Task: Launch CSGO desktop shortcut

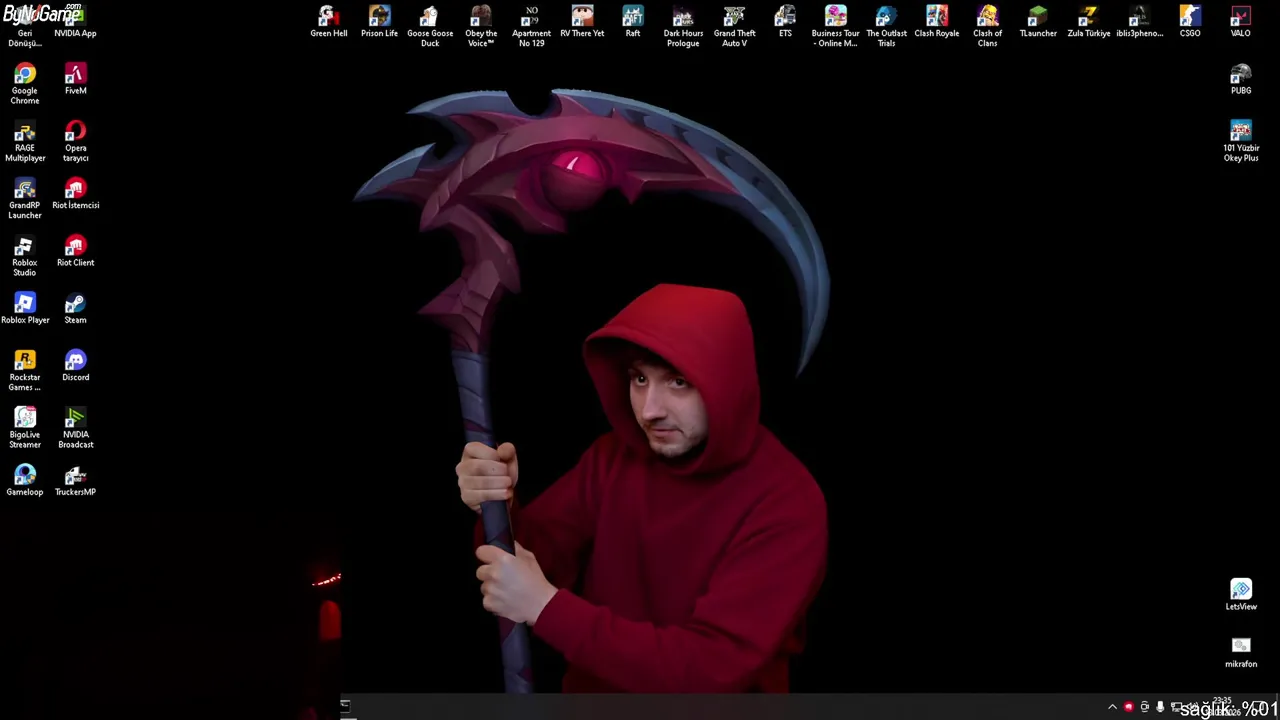Action: [x=1190, y=22]
